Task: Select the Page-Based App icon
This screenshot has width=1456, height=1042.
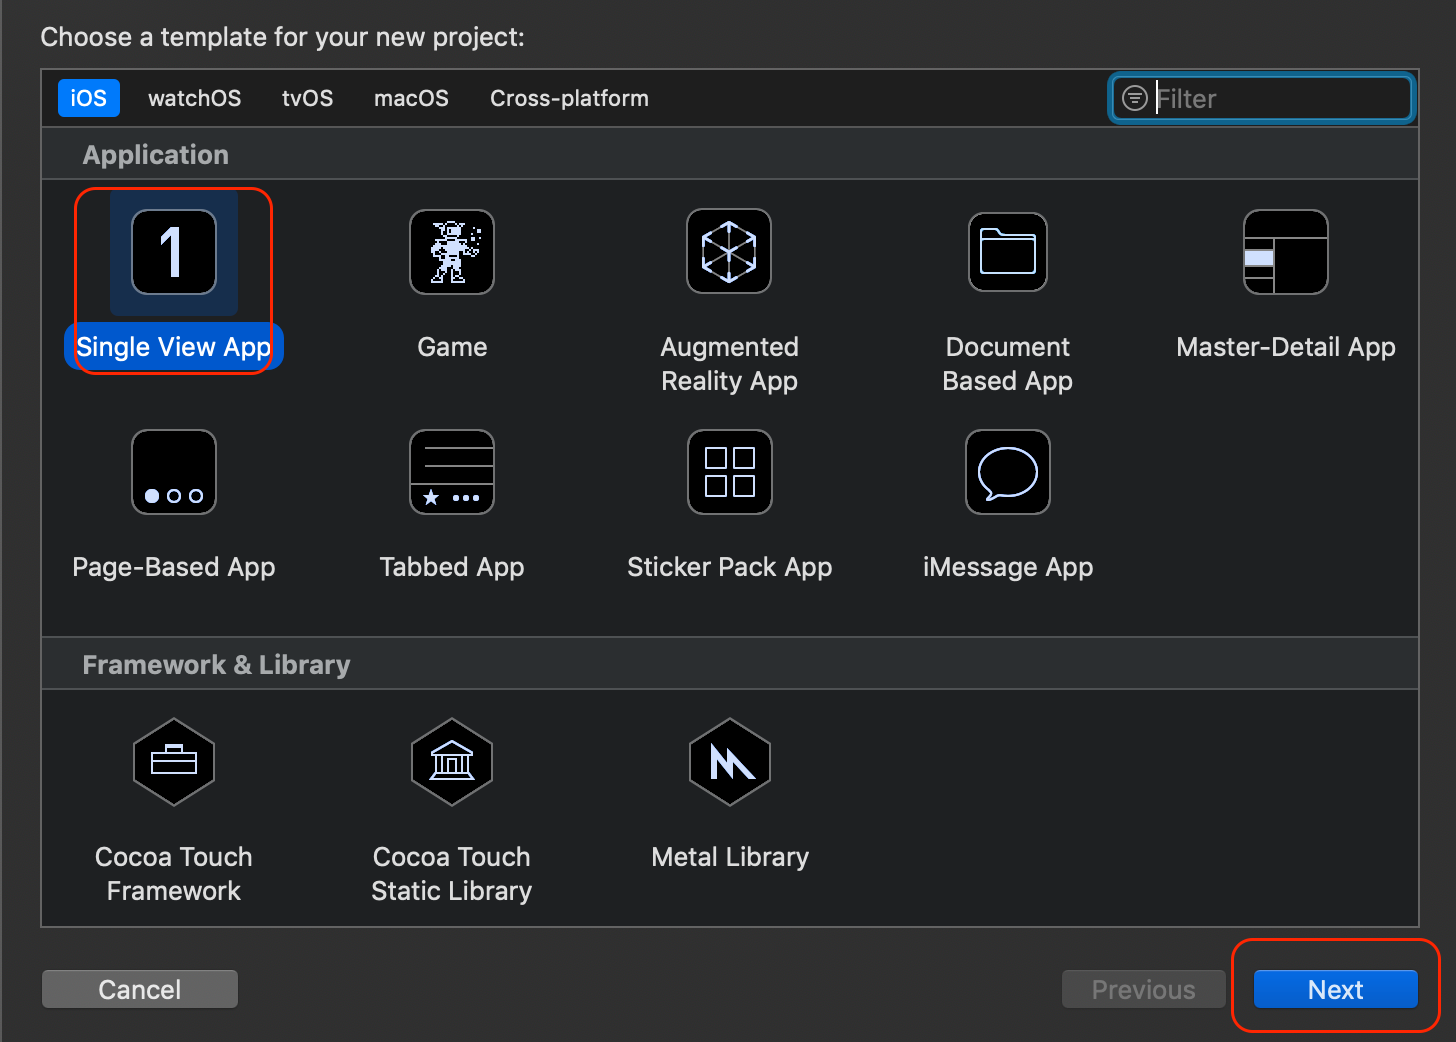Action: click(x=174, y=472)
